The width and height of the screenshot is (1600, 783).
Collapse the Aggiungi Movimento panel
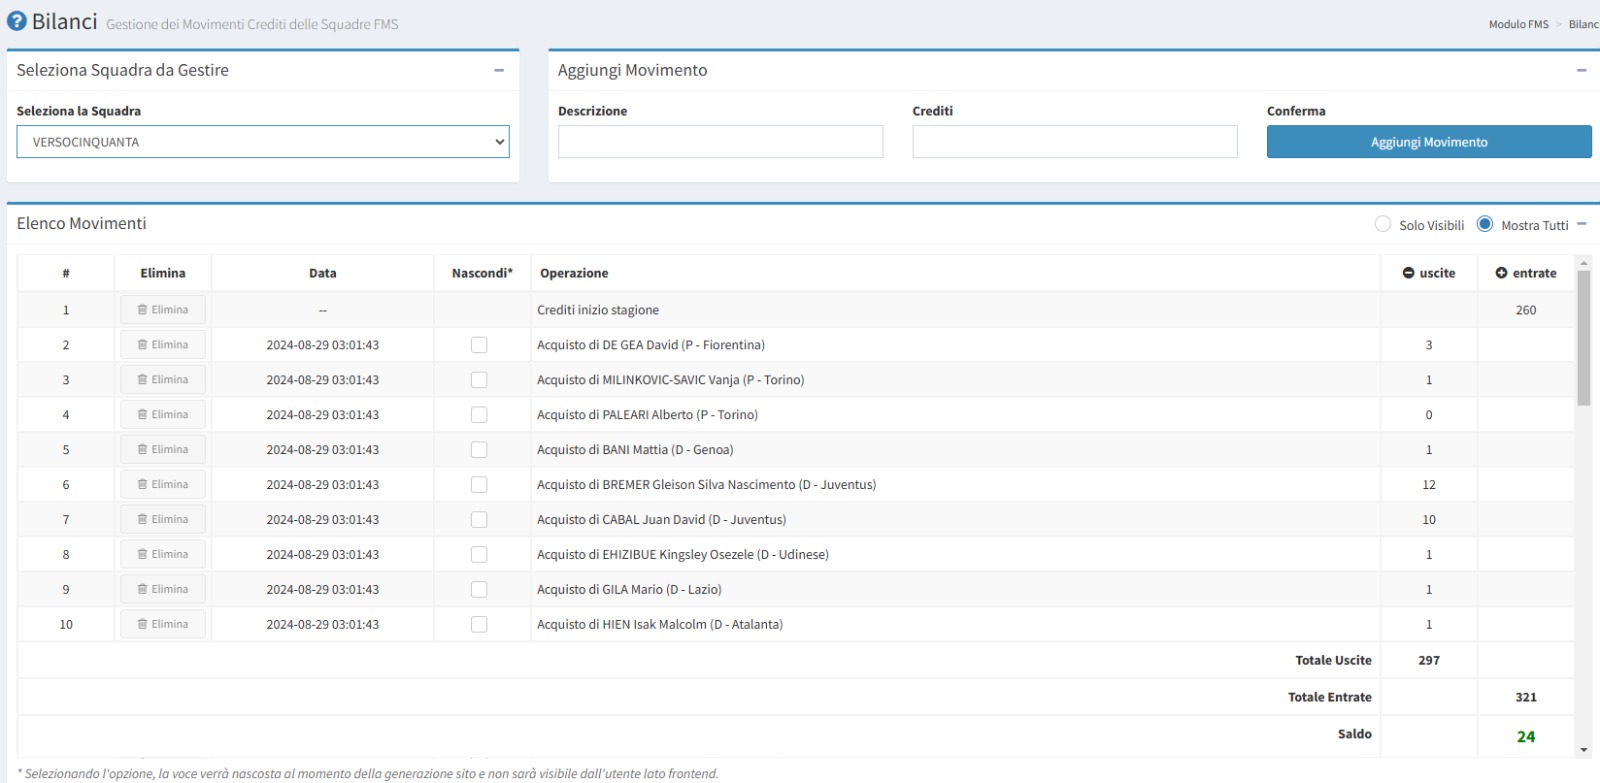1581,70
